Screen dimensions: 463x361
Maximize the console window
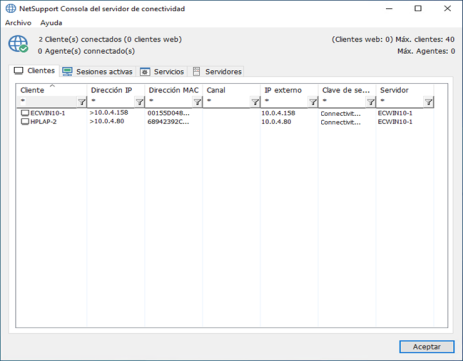418,9
